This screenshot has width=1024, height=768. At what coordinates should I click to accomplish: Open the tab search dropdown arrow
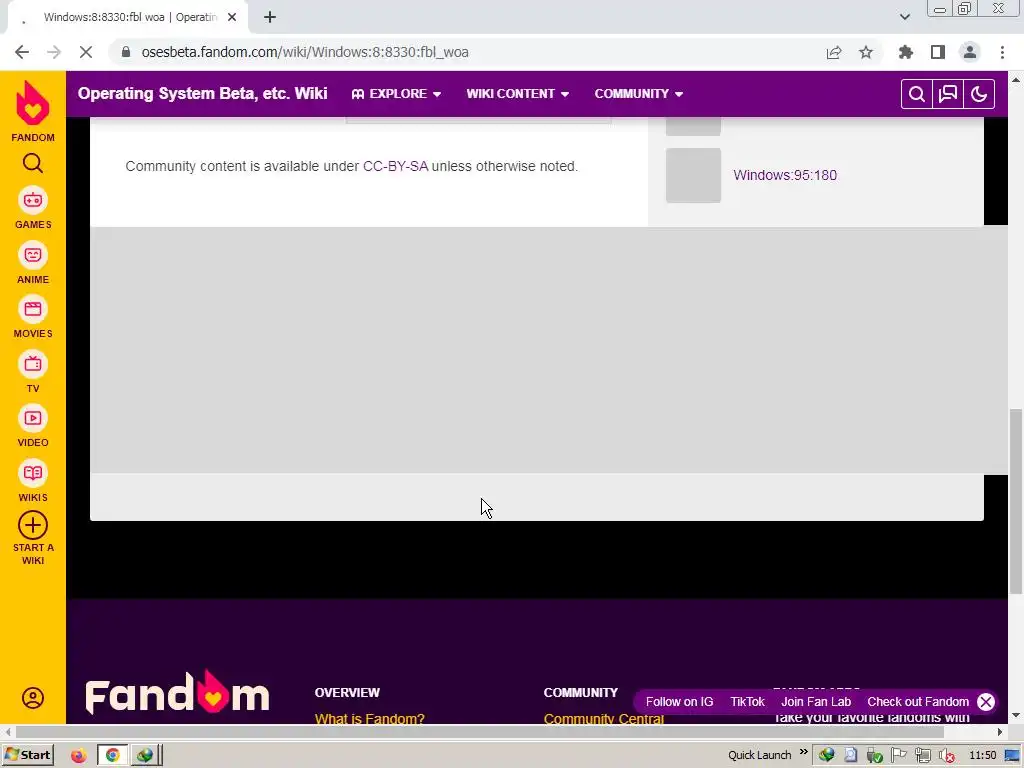click(x=904, y=17)
